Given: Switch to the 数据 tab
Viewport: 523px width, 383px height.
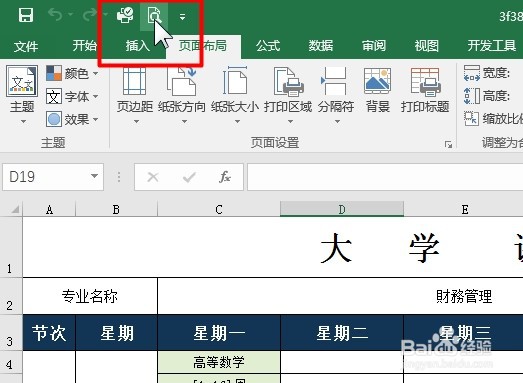Looking at the screenshot, I should [x=321, y=45].
